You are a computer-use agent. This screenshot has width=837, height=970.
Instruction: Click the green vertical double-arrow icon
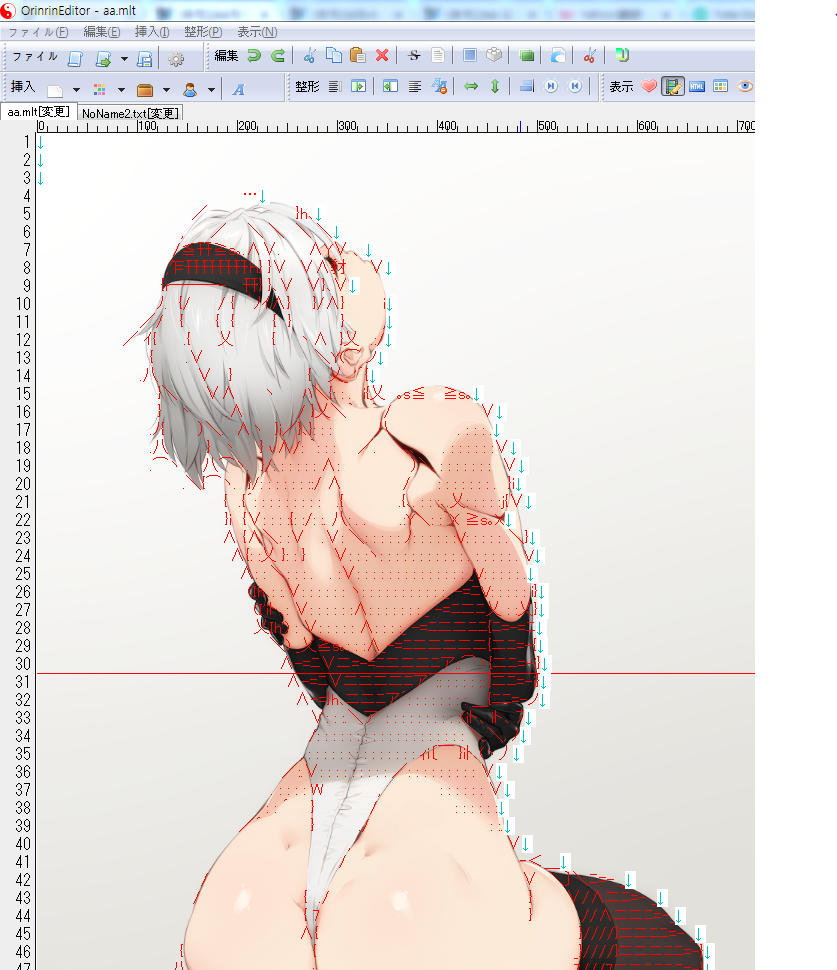point(494,87)
